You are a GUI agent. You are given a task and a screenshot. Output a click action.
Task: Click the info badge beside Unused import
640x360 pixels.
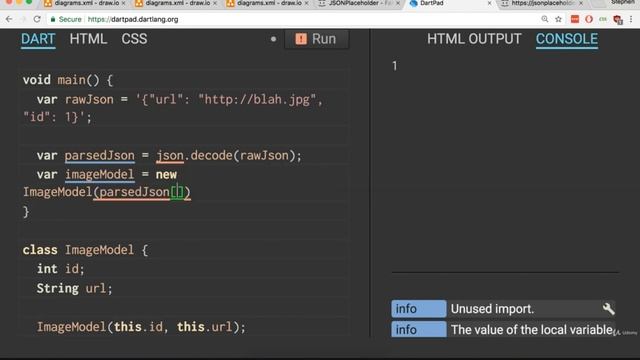tap(419, 309)
